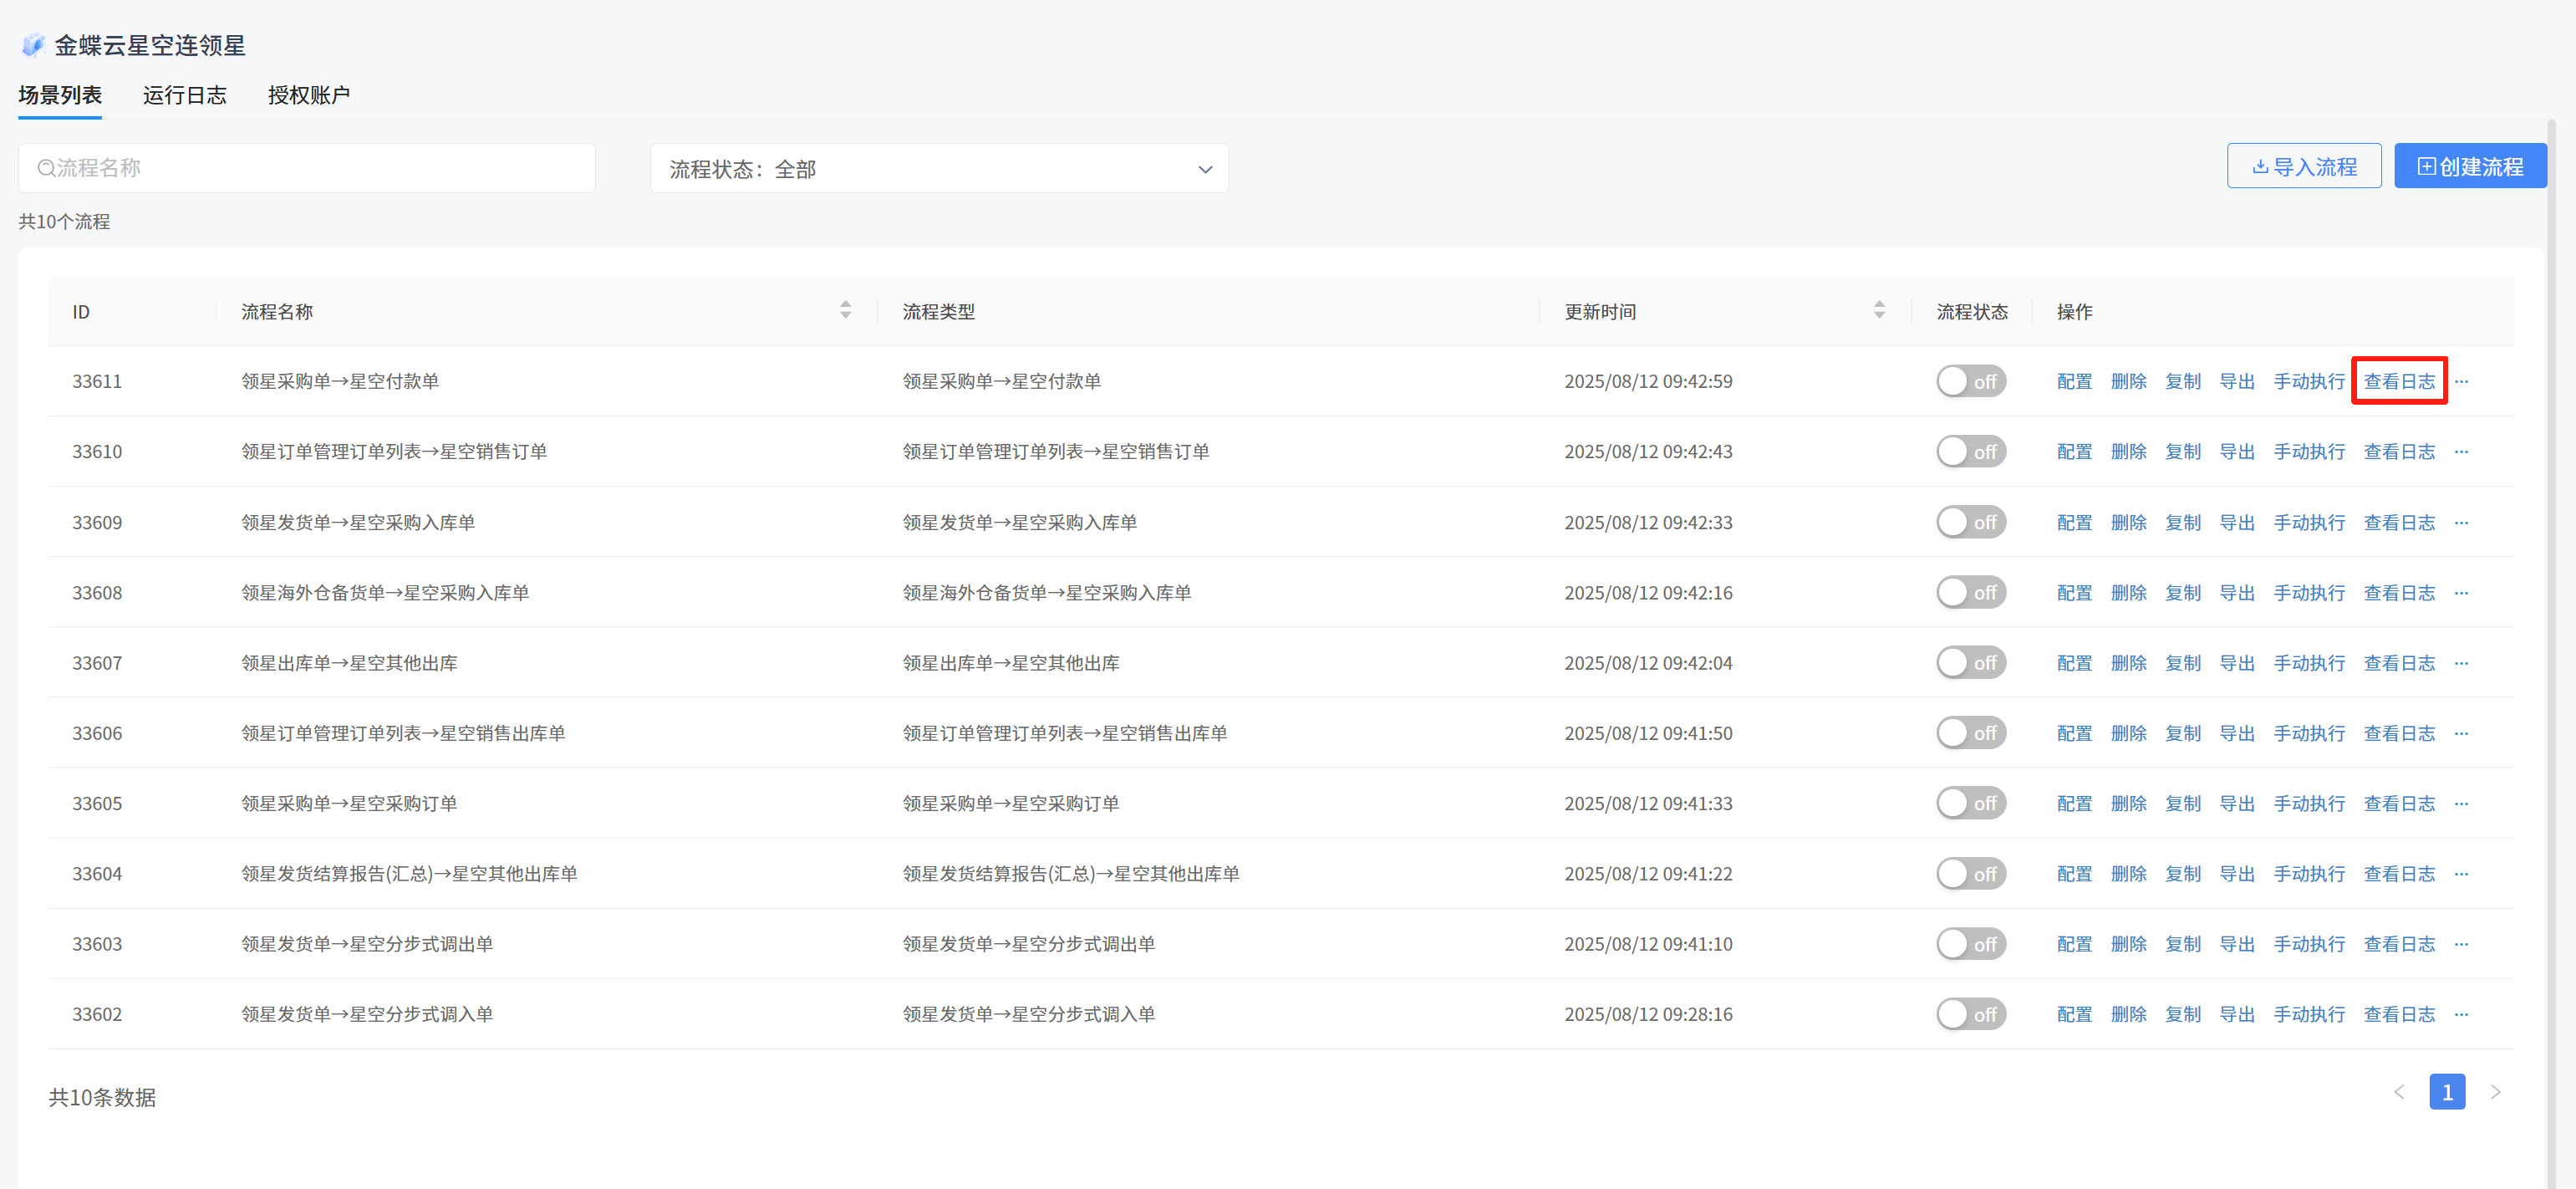Toggle status switch for flow 33604
2576x1189 pixels.
(1971, 874)
